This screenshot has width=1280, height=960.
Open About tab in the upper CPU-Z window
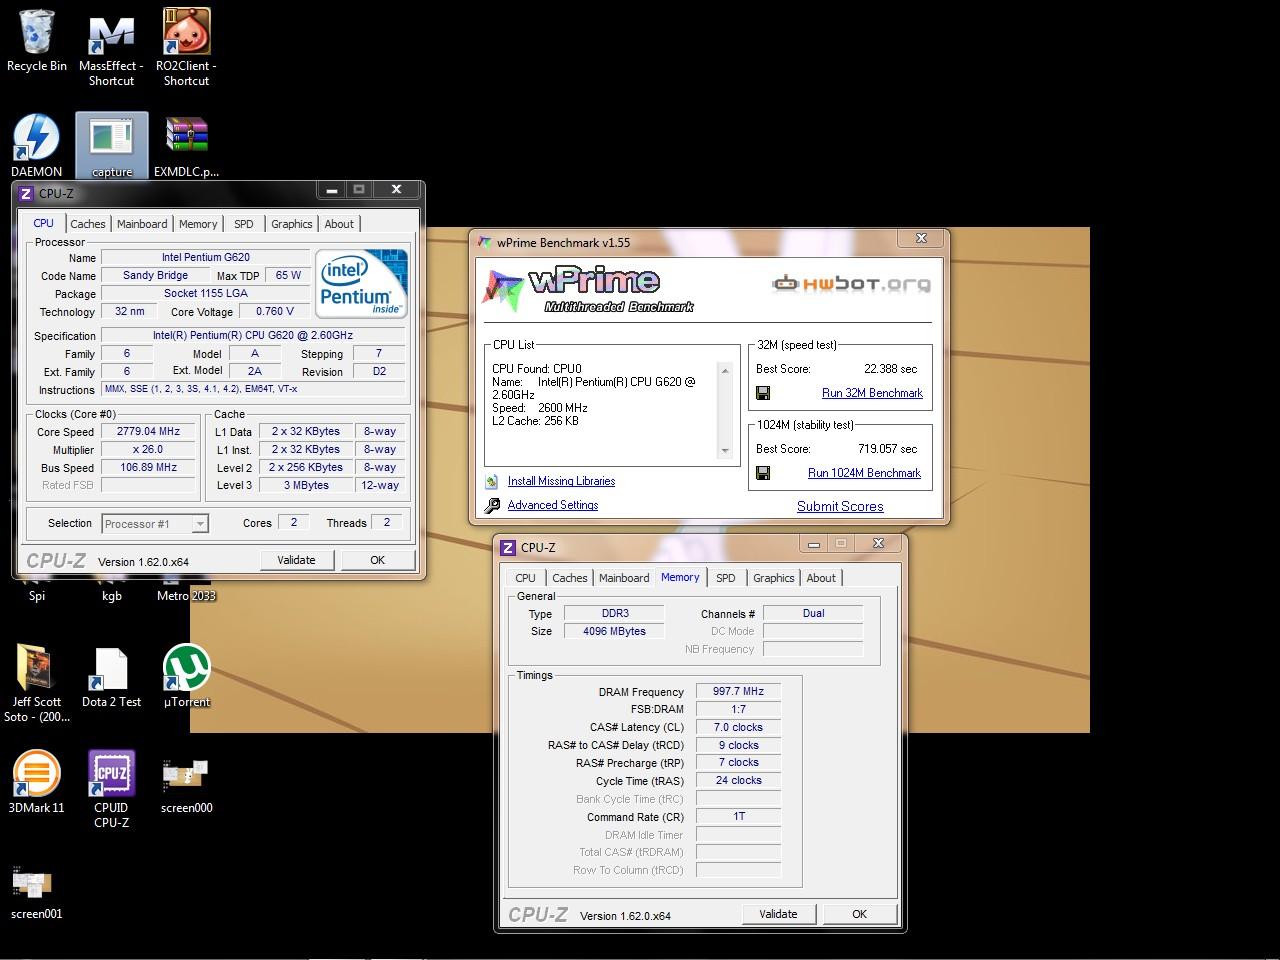pos(339,224)
